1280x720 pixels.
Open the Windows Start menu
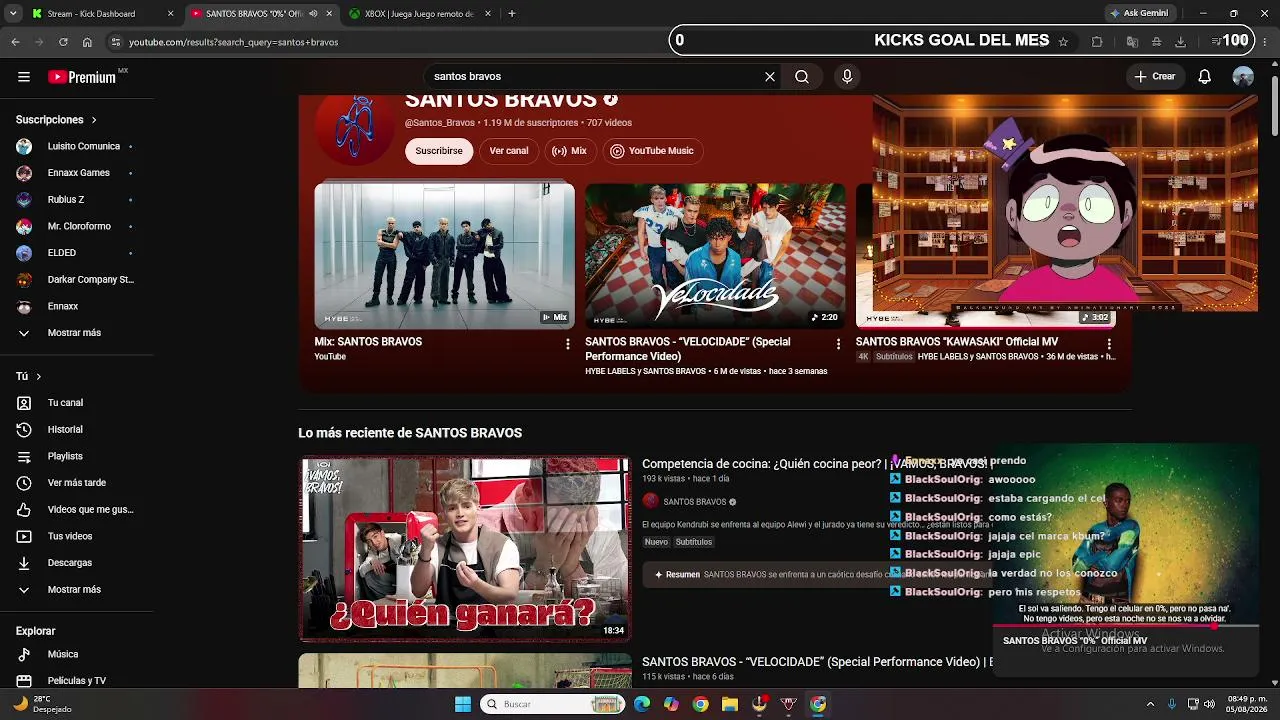click(463, 704)
